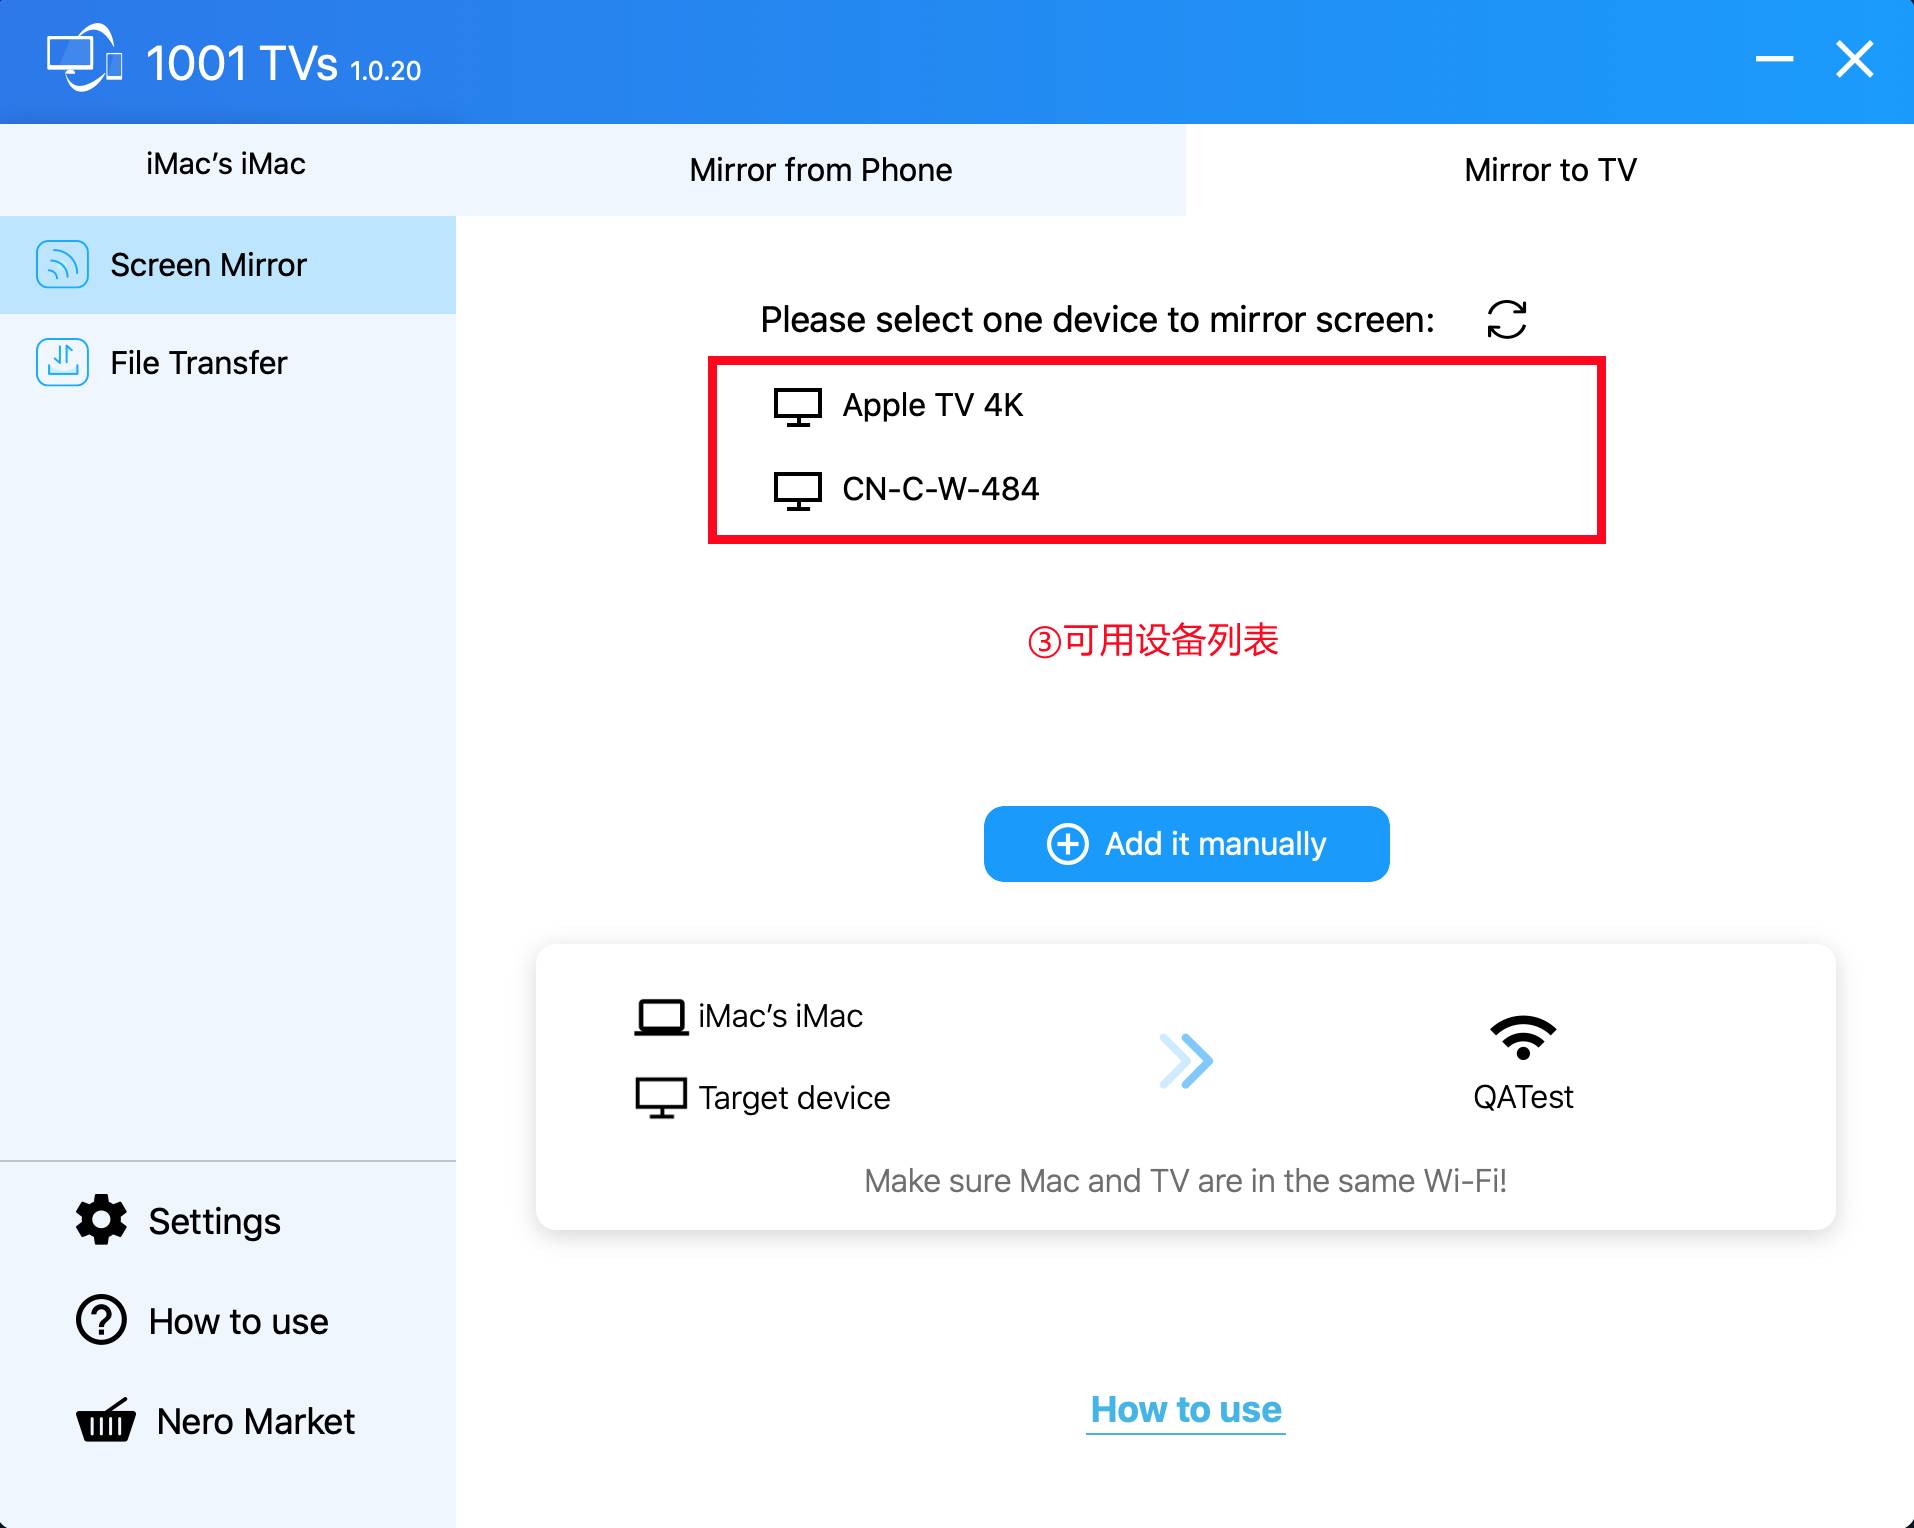Click iMac's iMac label in the connection card

[780, 1016]
